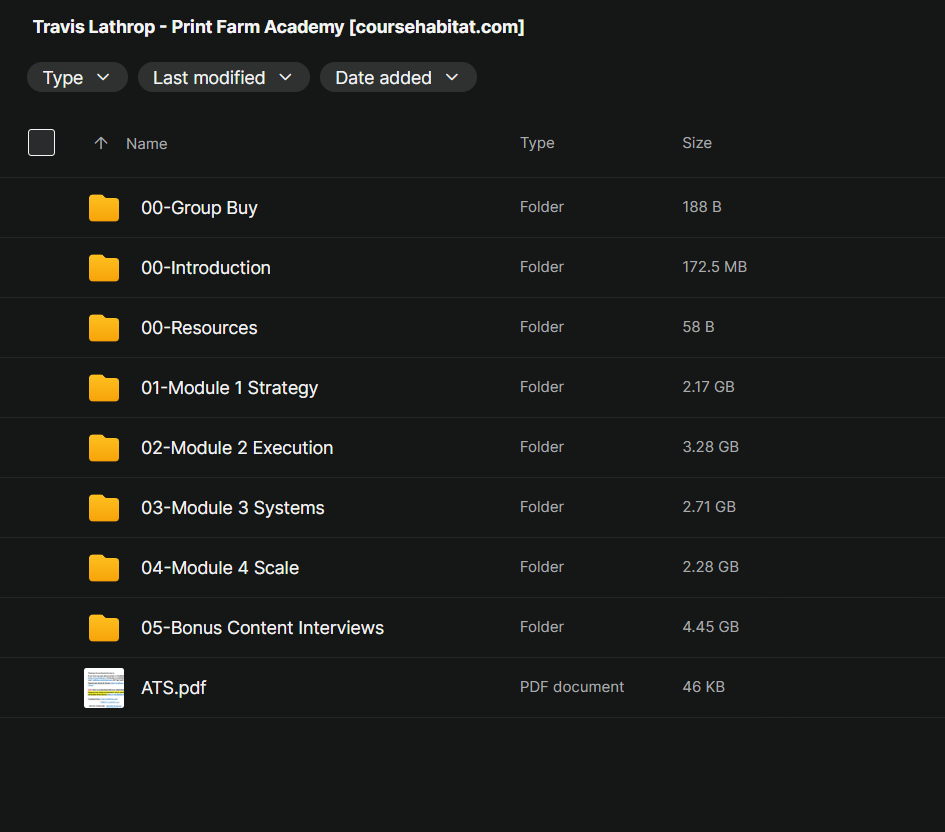Click the 00-Resources folder icon
The width and height of the screenshot is (945, 832).
click(104, 328)
